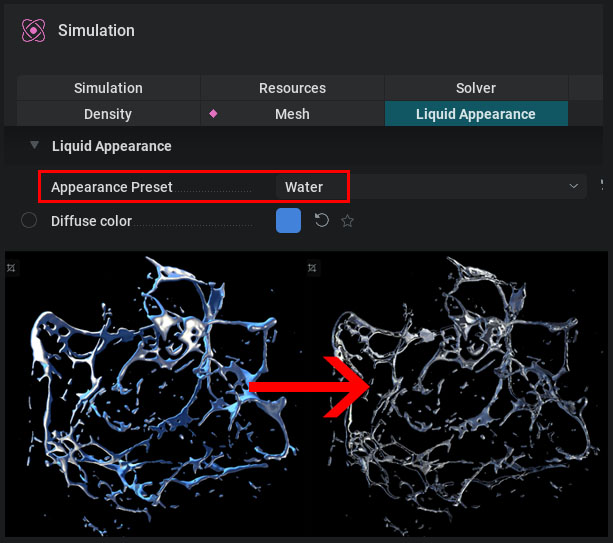Select the Mesh tab
Image resolution: width=613 pixels, height=543 pixels.
(292, 114)
